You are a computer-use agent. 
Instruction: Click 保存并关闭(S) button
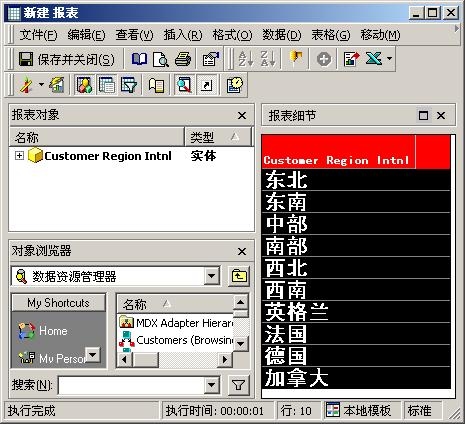coord(67,59)
